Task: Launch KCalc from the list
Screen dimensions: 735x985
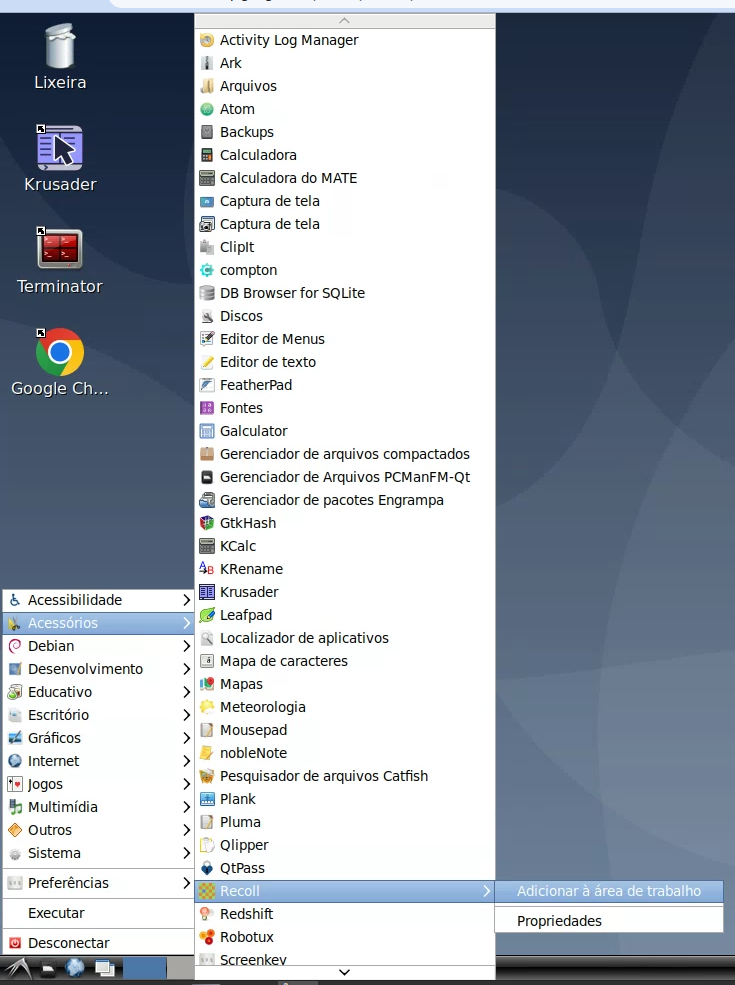Action: point(345,547)
